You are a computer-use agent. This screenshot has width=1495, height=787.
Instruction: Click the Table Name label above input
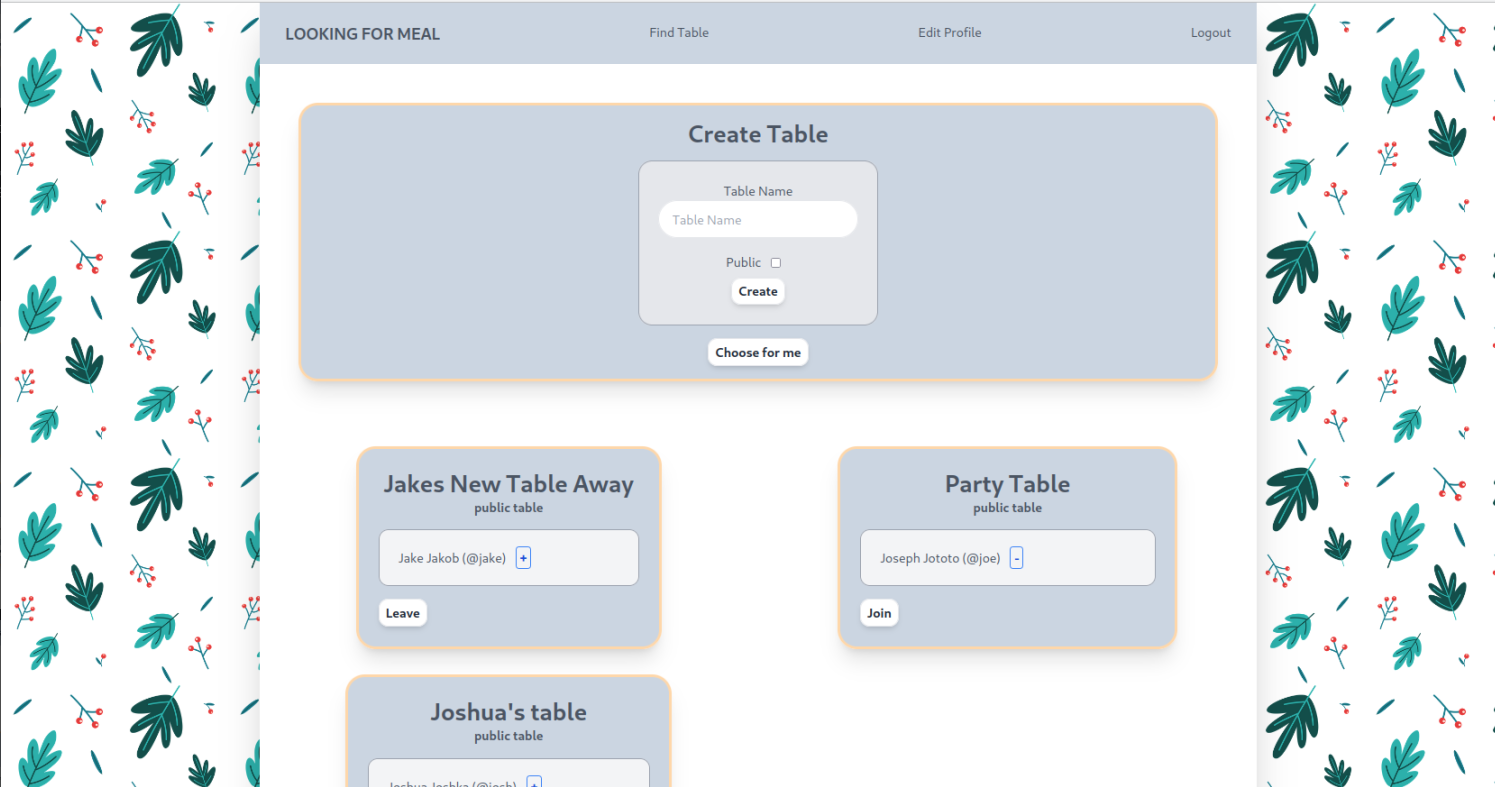click(758, 191)
